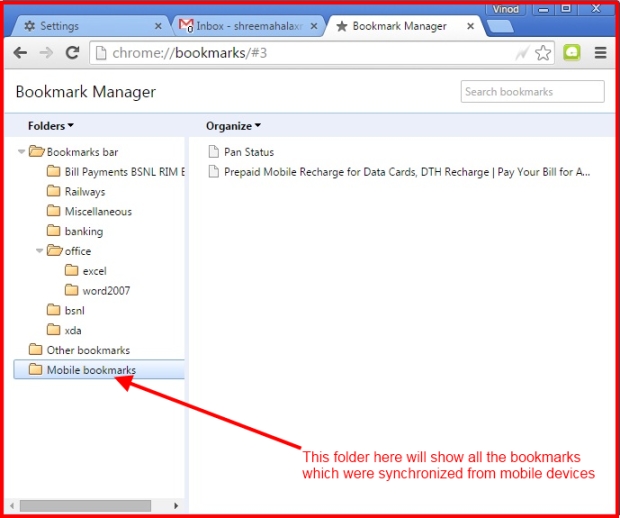Select Bill Payments BSNL RIM folder
This screenshot has height=518, width=620.
pos(125,172)
